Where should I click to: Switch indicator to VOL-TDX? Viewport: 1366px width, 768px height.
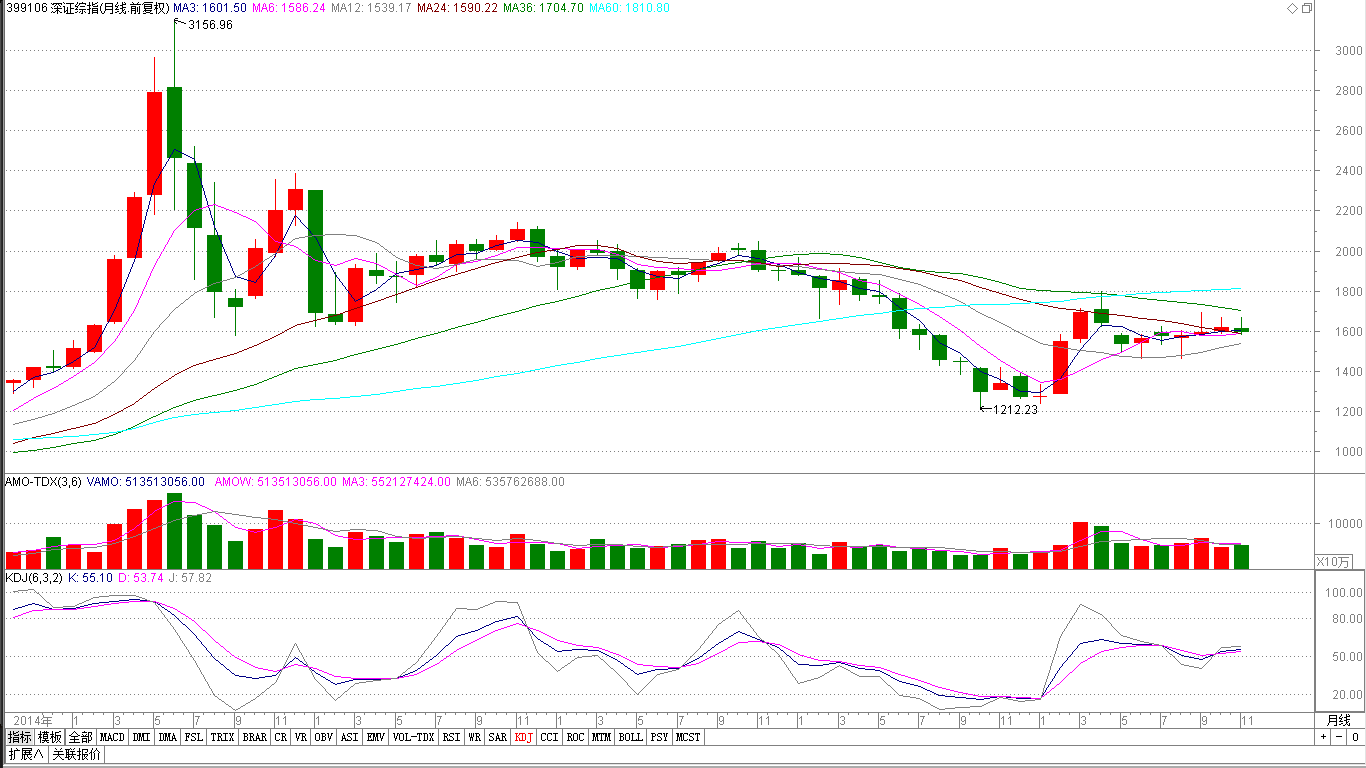(x=414, y=737)
